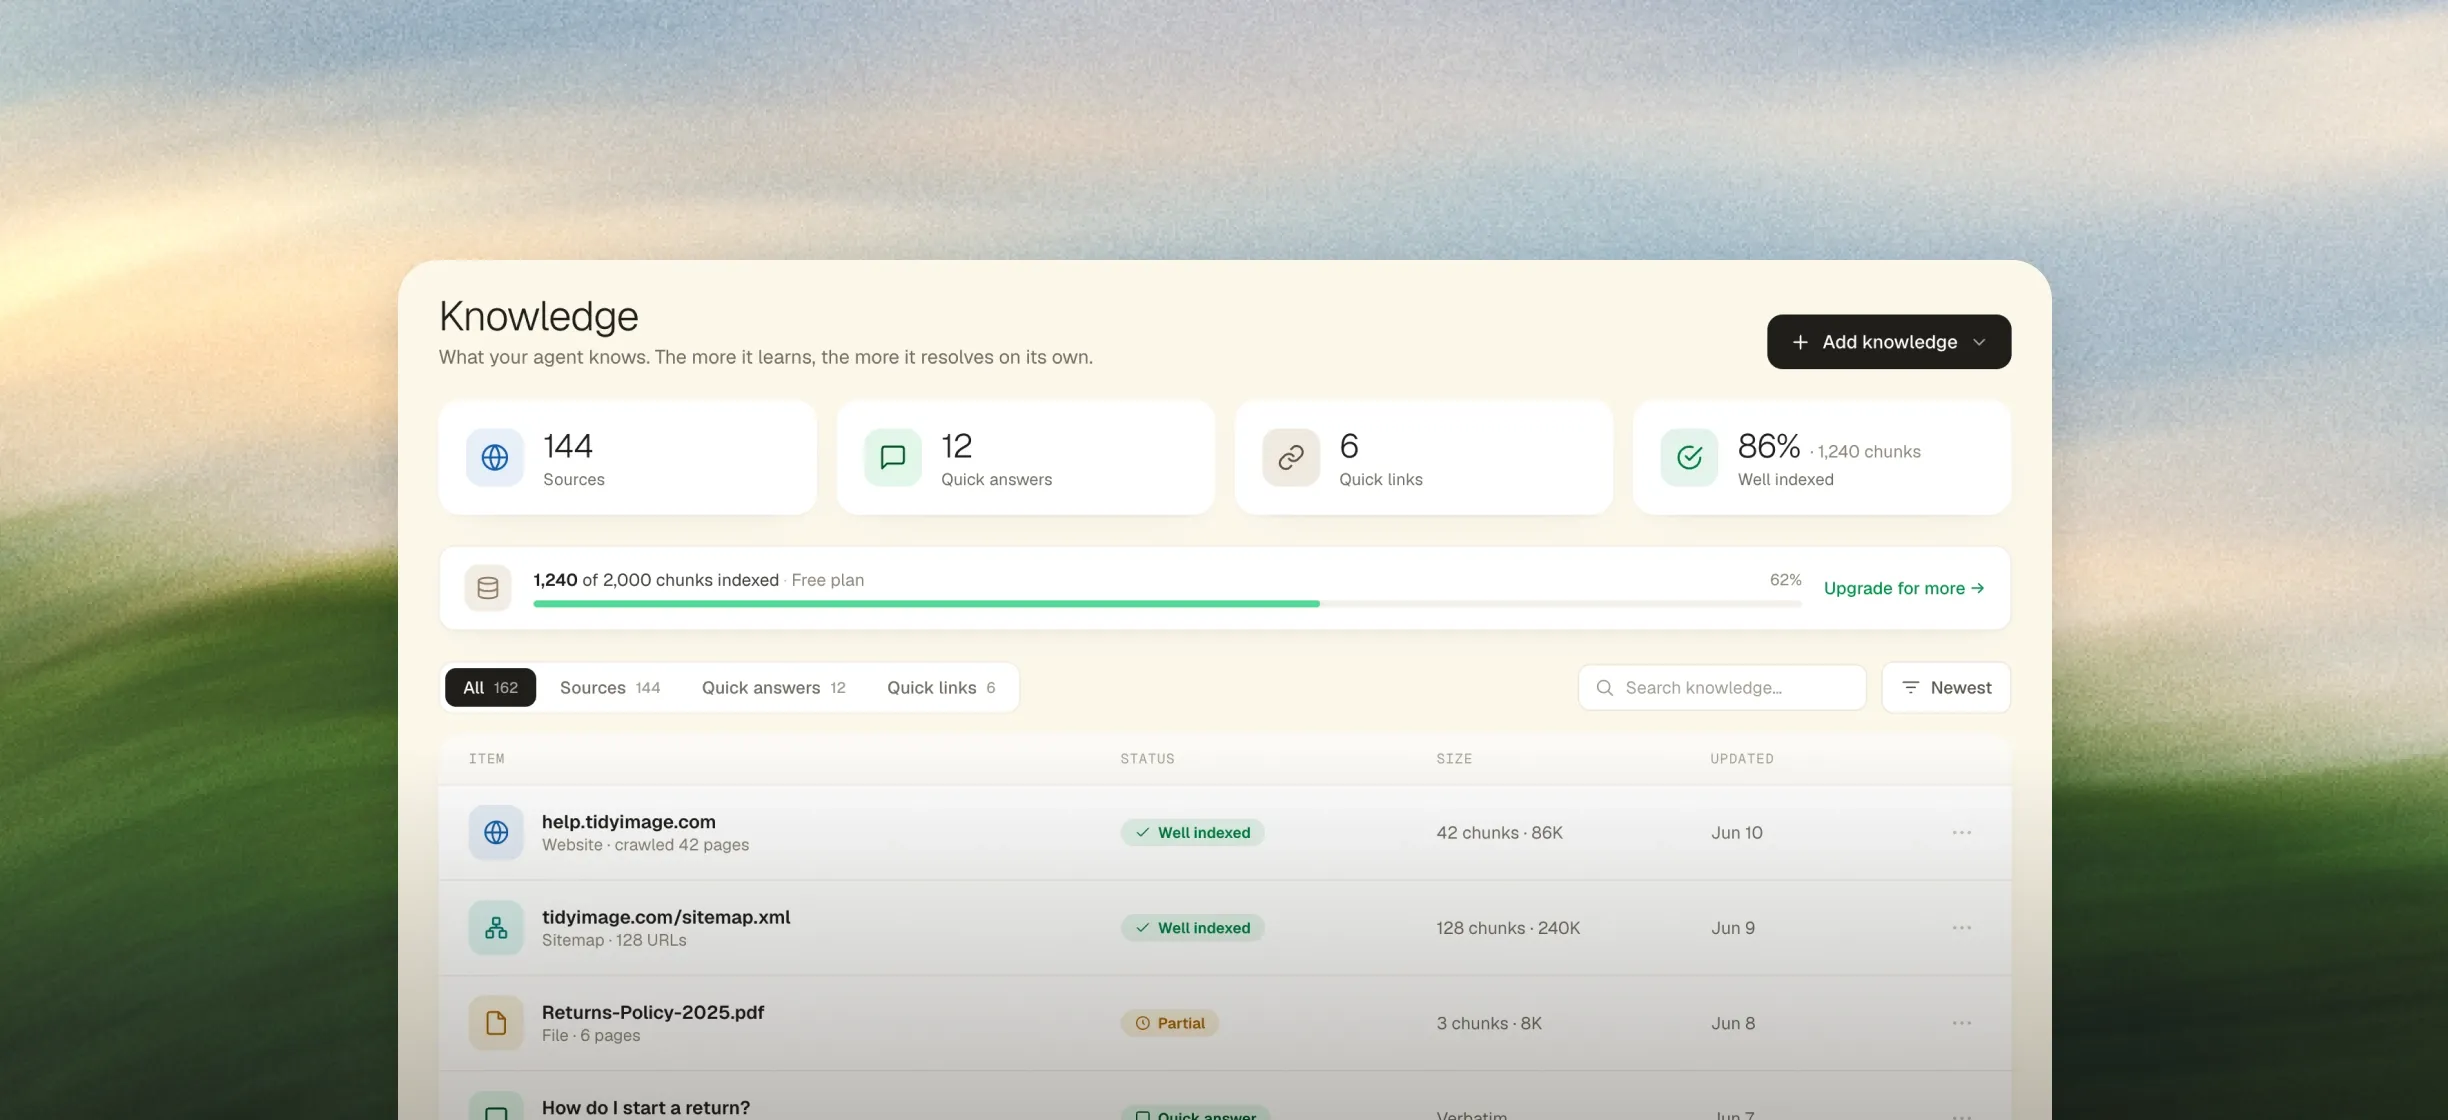Click the 62% usage percentage label
This screenshot has height=1120, width=2448.
point(1785,580)
